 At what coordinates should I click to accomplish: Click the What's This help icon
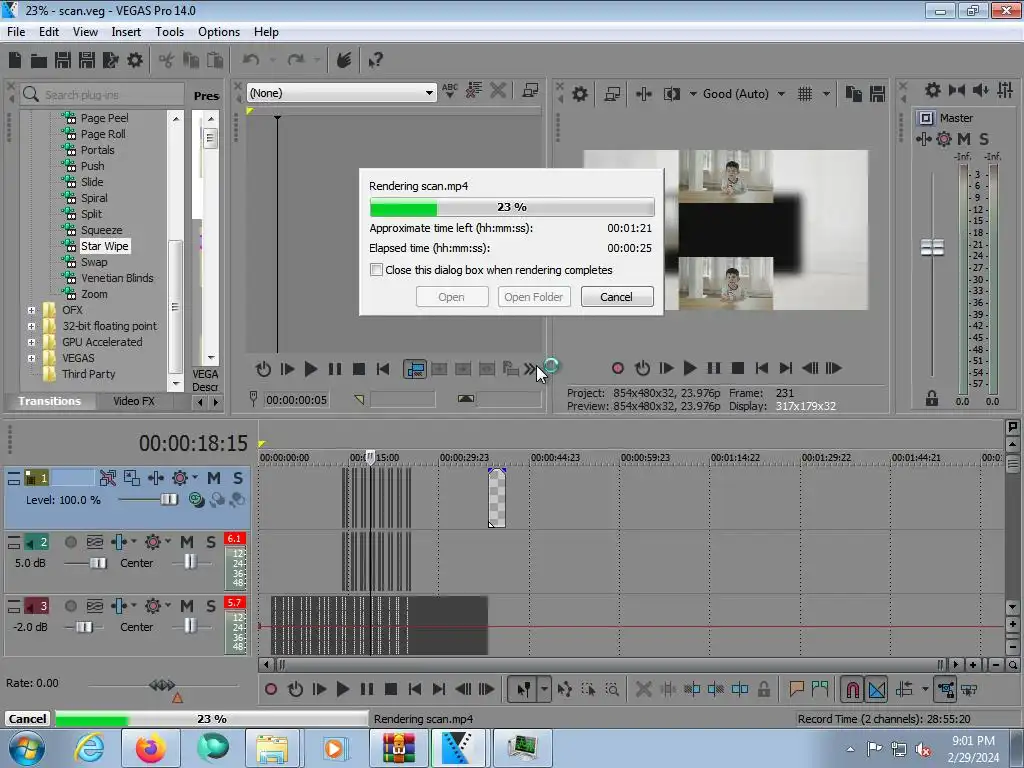376,61
